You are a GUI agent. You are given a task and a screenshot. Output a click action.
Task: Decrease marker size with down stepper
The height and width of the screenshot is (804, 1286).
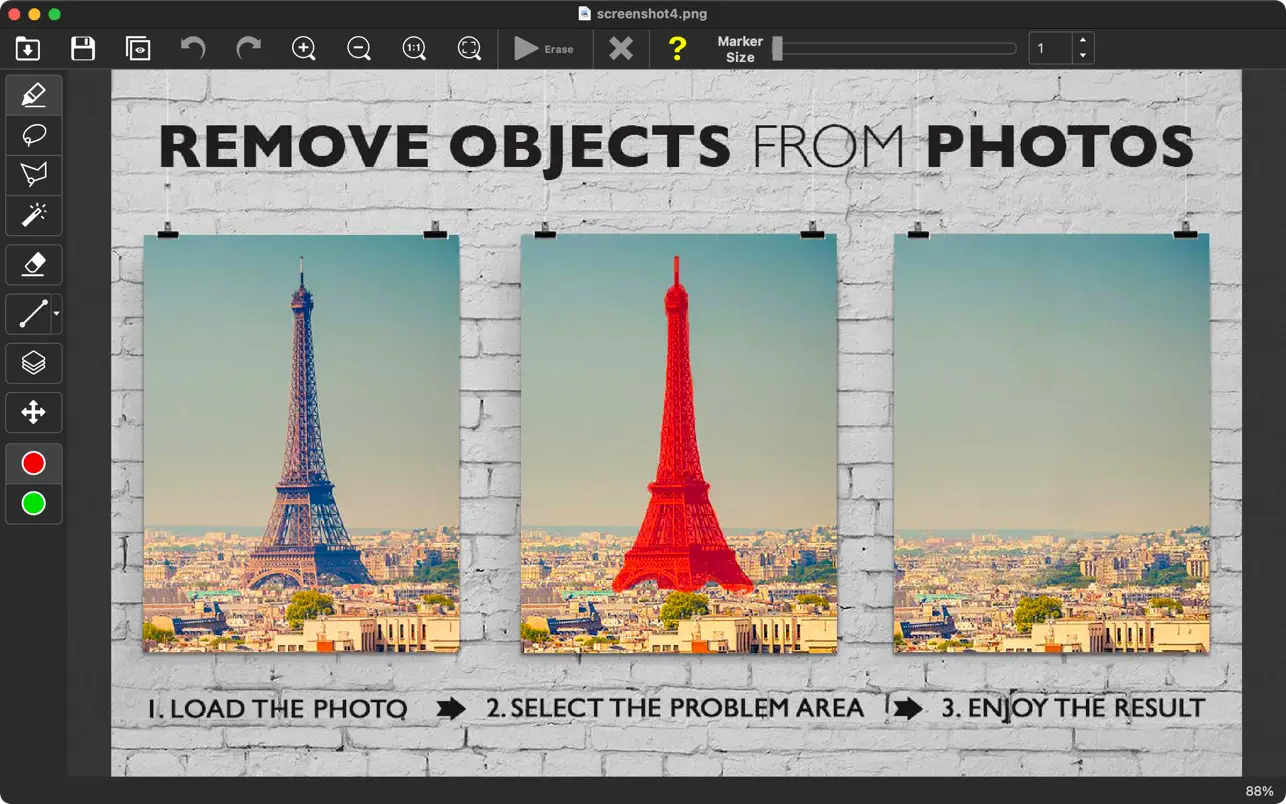click(x=1083, y=56)
